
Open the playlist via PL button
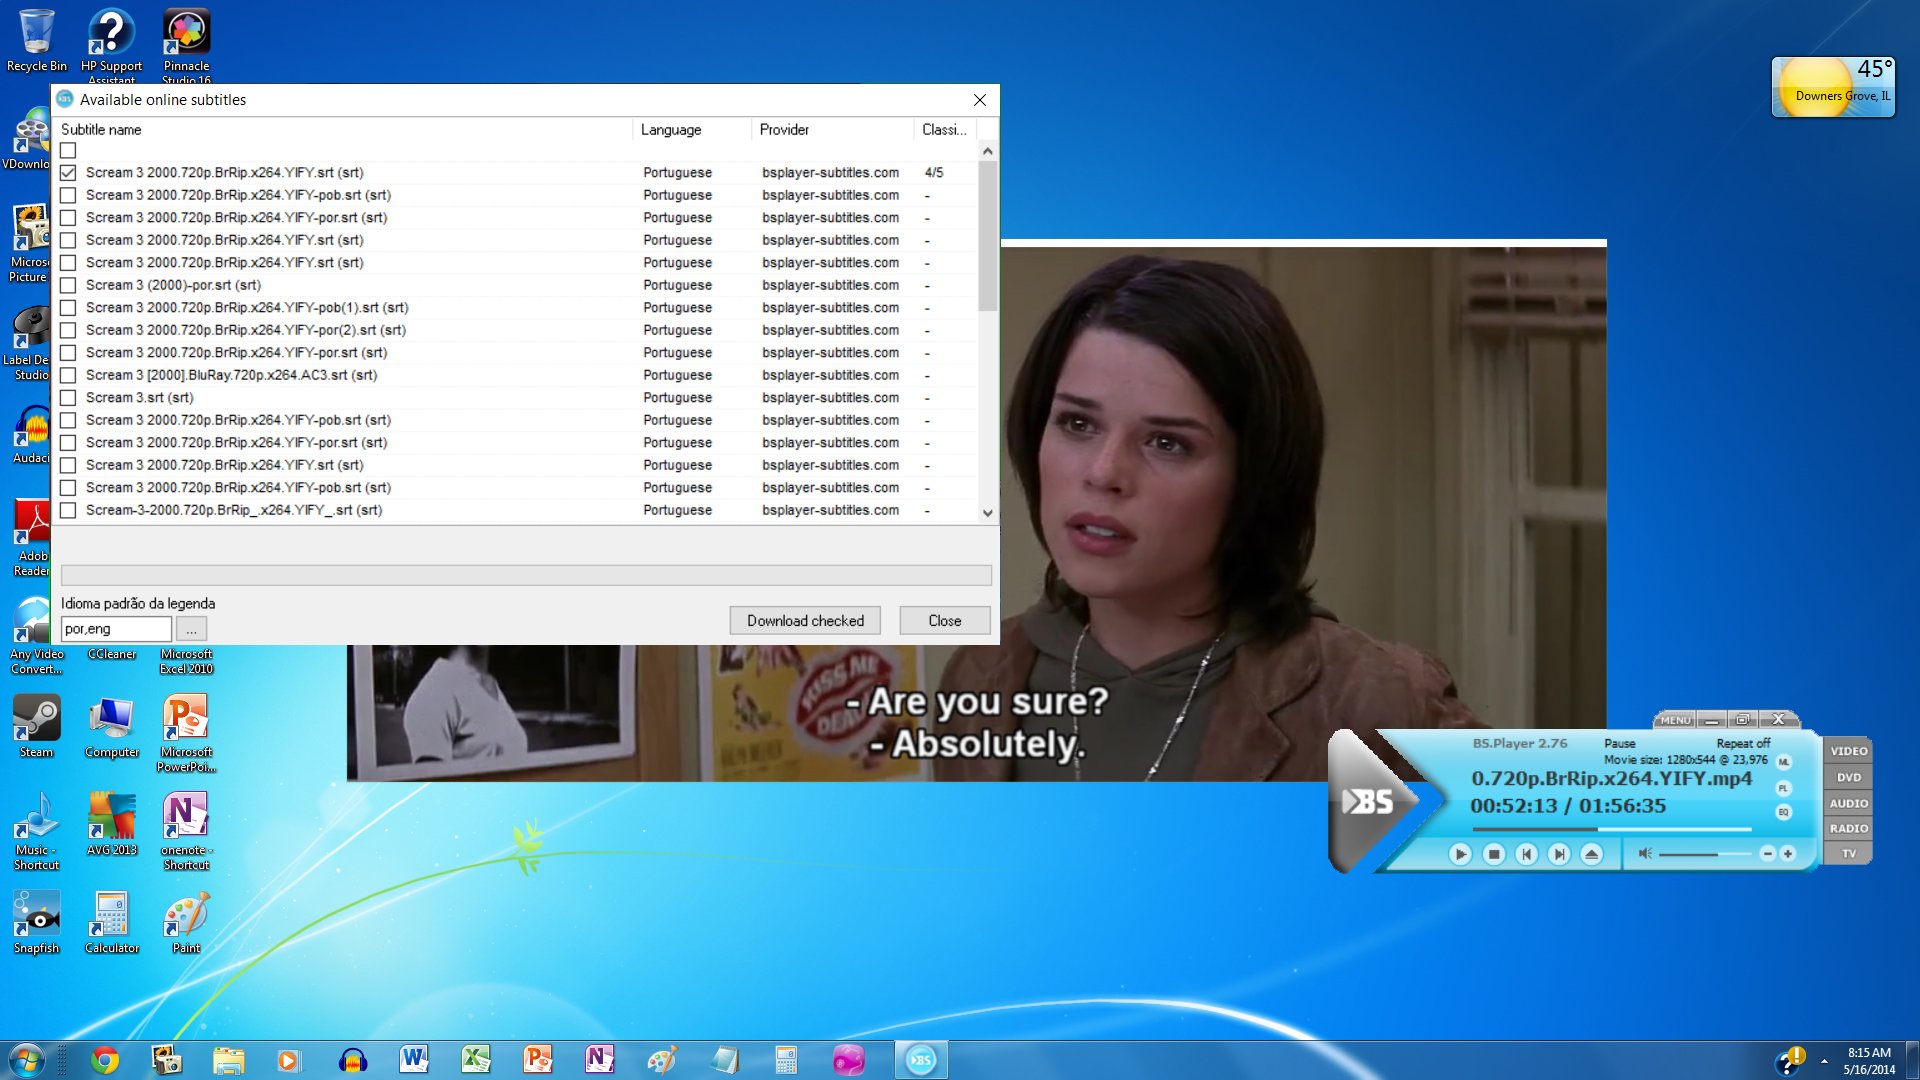1783,788
